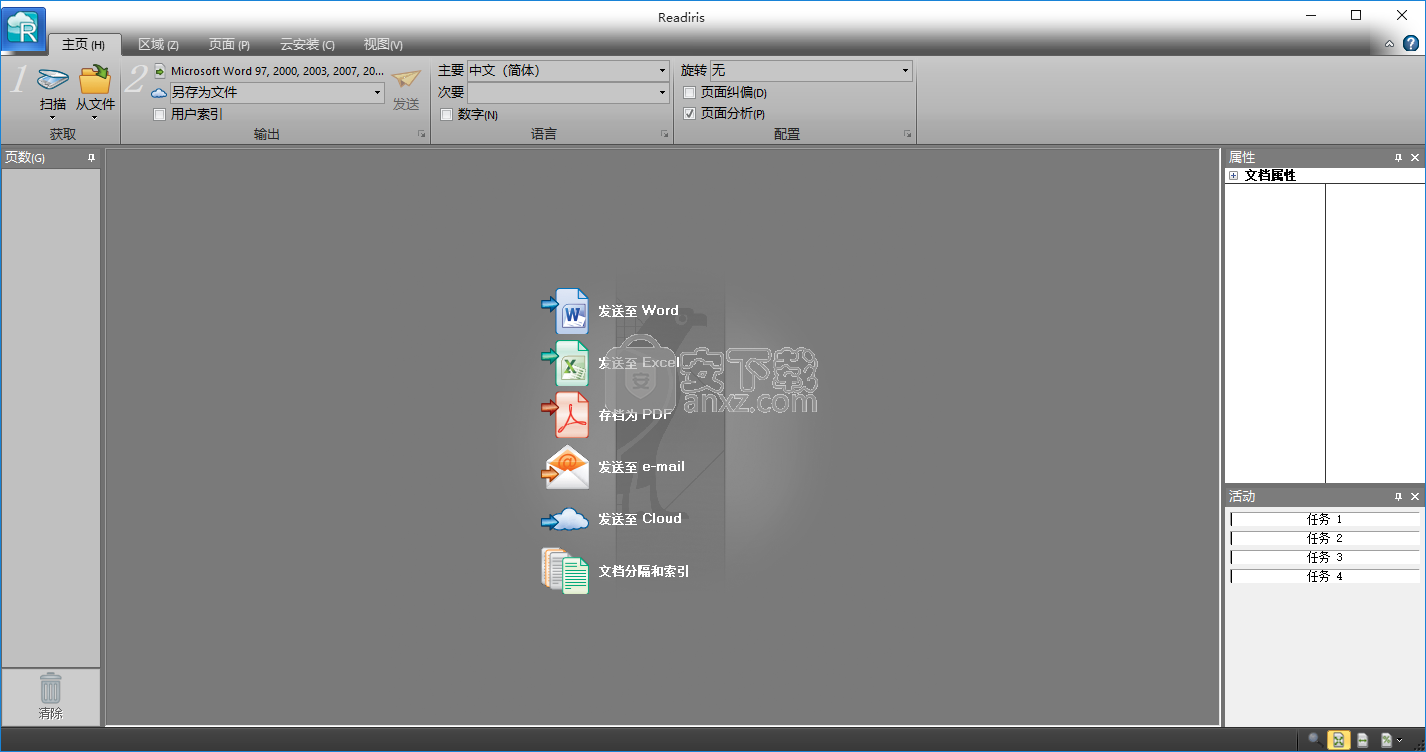Switch to the Cloud Install (云安装) tab
Viewport: 1426px width, 752px height.
[x=307, y=44]
